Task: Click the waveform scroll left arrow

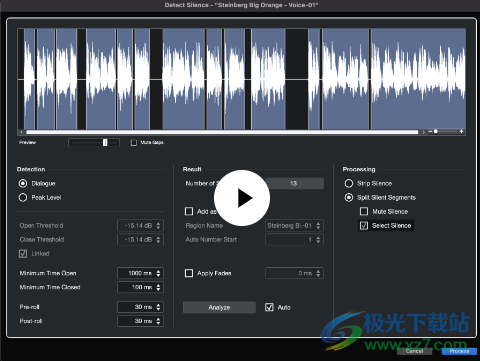Action: click(x=21, y=132)
